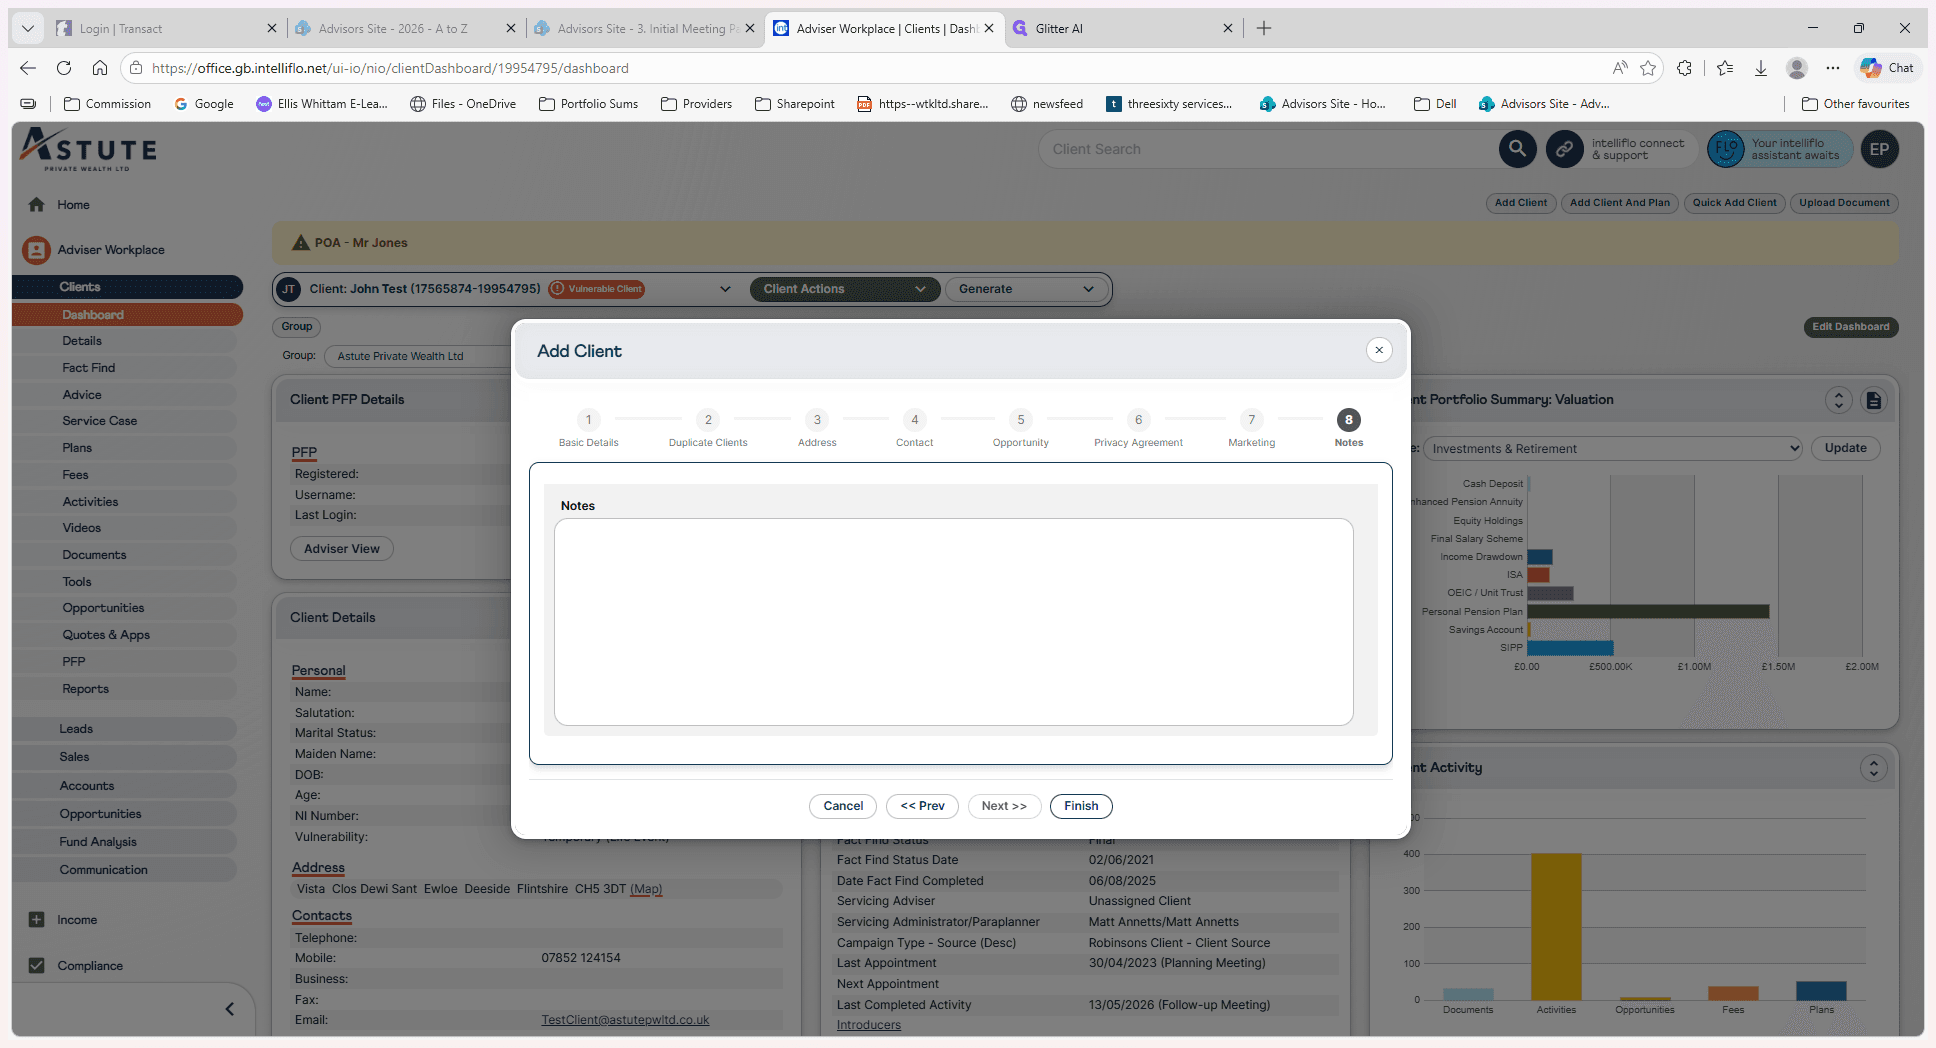The image size is (1936, 1048).
Task: Go to wizard step 7 Marketing
Action: 1251,428
